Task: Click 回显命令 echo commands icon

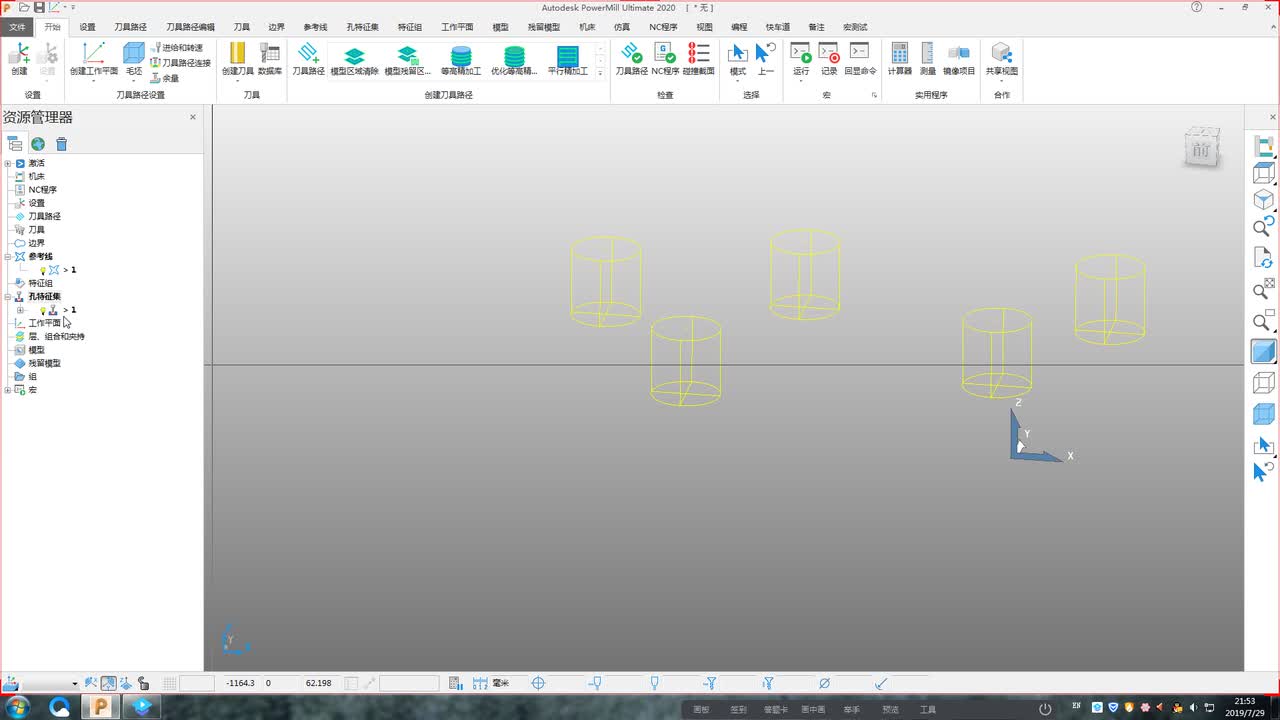Action: (860, 59)
